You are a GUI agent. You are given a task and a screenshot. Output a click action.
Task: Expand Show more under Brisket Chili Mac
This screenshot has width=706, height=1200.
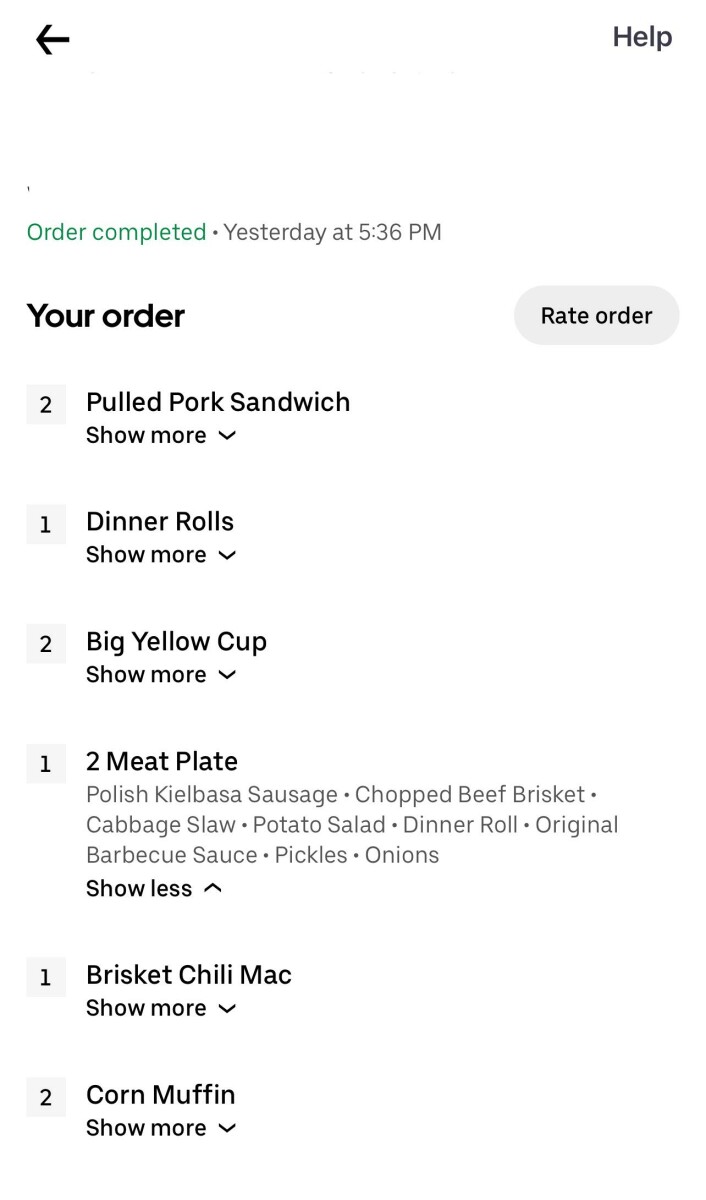[x=161, y=1008]
